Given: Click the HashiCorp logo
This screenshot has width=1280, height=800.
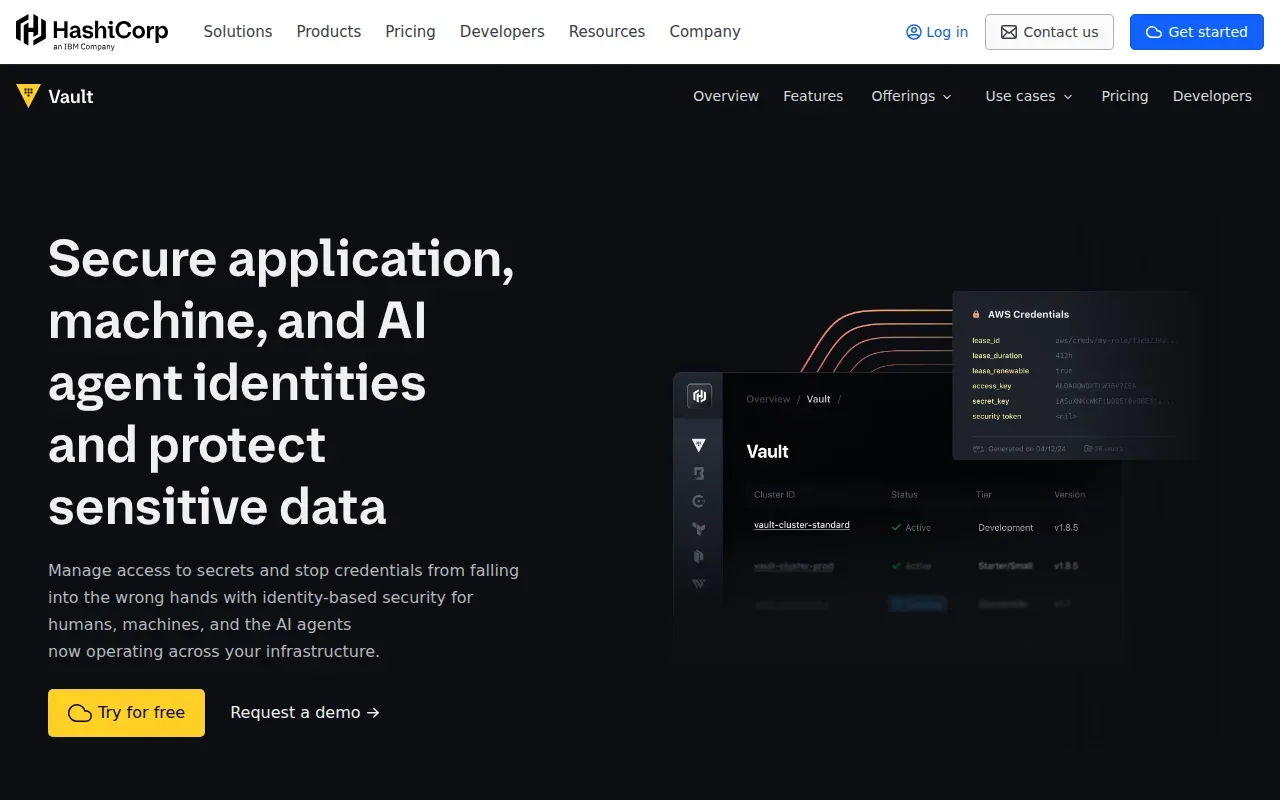Looking at the screenshot, I should point(92,32).
